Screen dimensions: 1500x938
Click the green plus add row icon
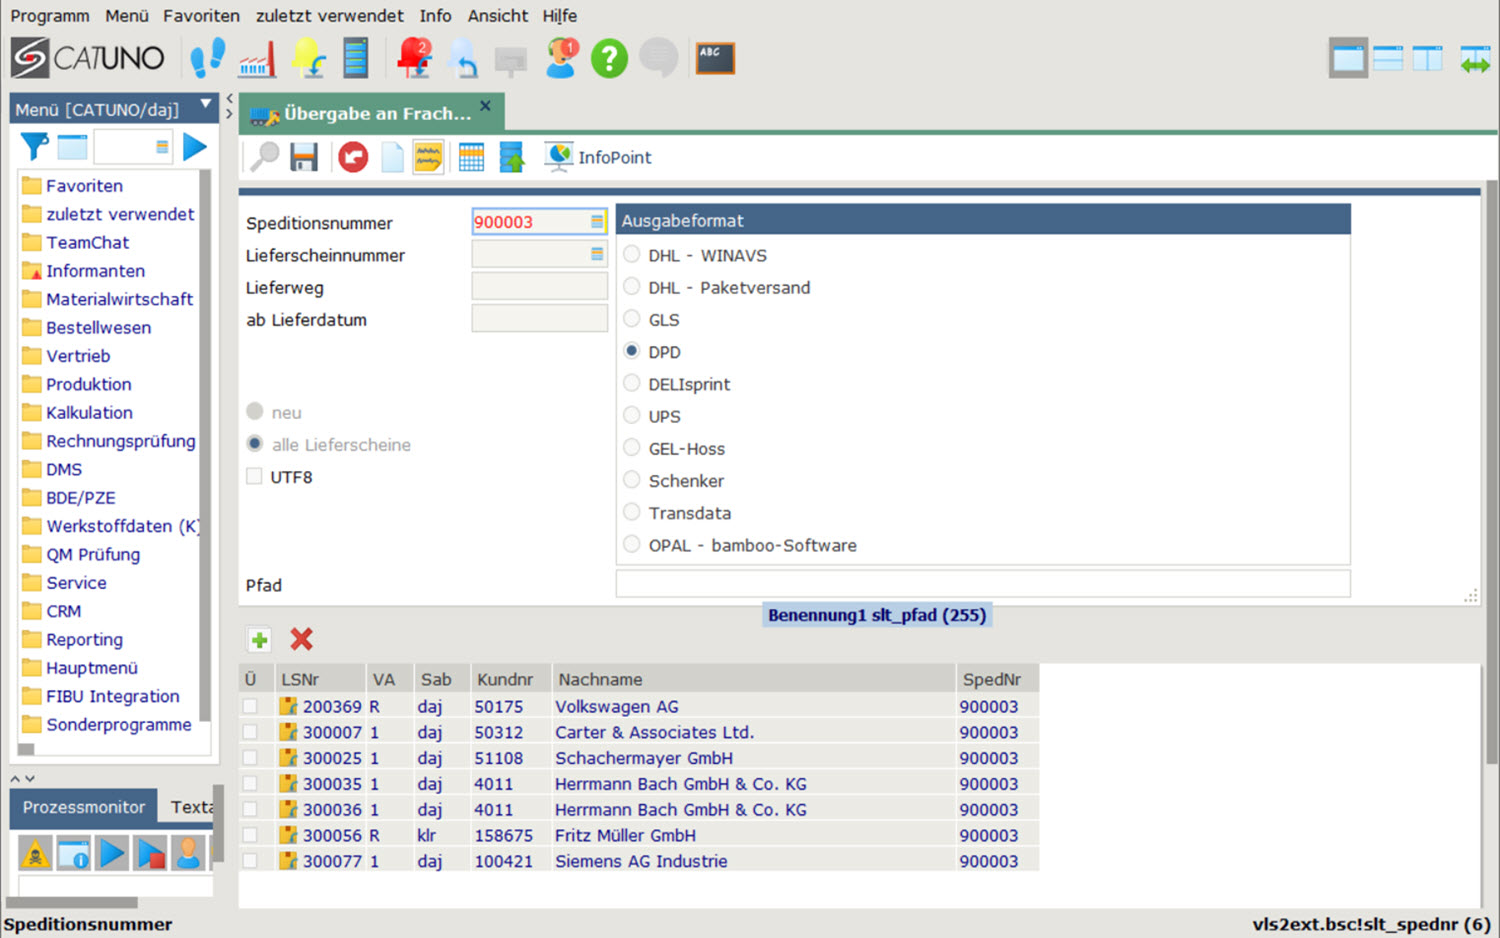click(x=259, y=640)
